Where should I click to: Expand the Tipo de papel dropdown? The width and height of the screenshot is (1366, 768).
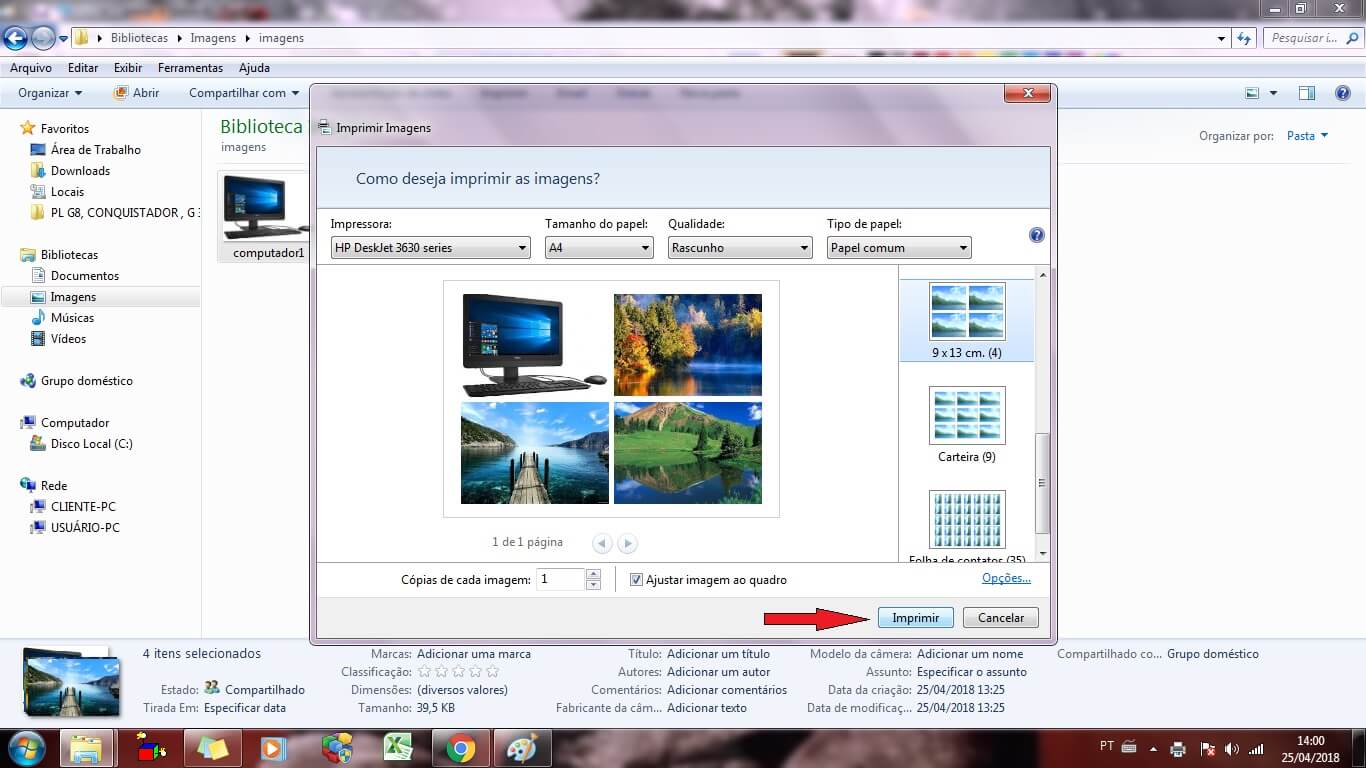point(898,248)
